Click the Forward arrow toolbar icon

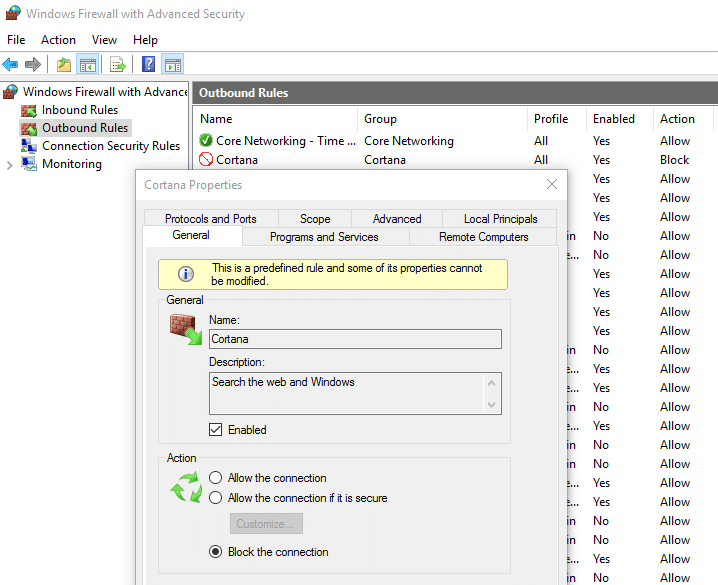[33, 65]
